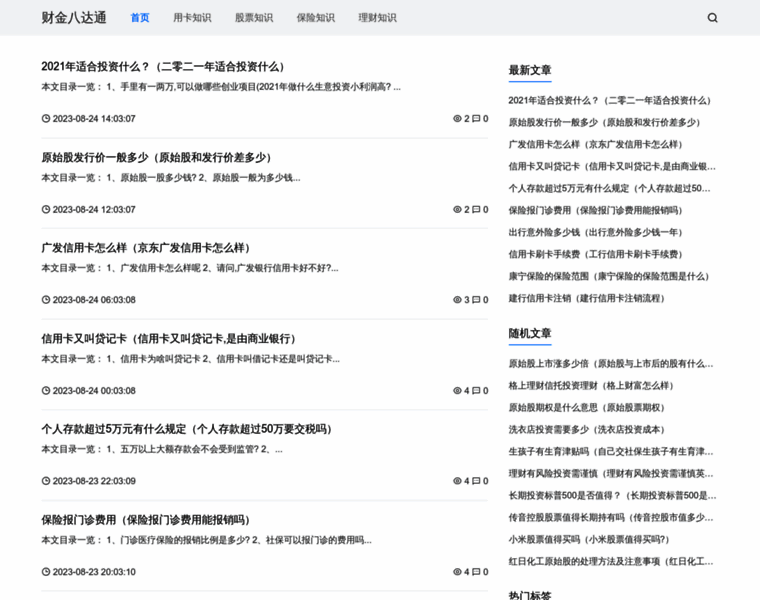Open the search icon in the header
Screen dimensions: 760x600
(712, 18)
